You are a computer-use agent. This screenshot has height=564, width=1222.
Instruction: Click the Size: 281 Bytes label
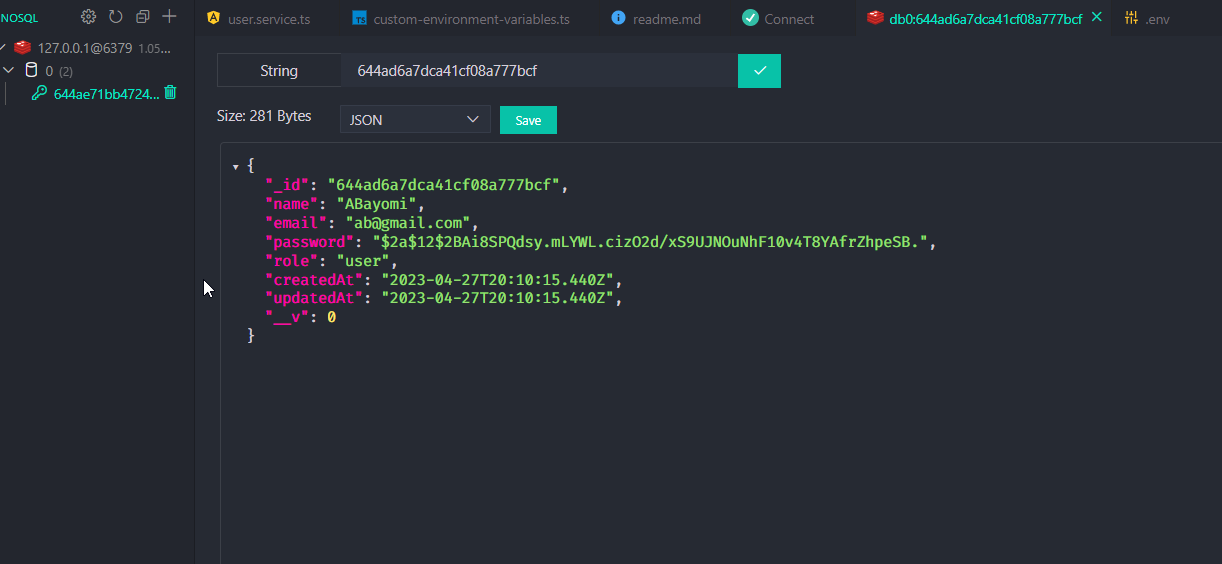[264, 116]
